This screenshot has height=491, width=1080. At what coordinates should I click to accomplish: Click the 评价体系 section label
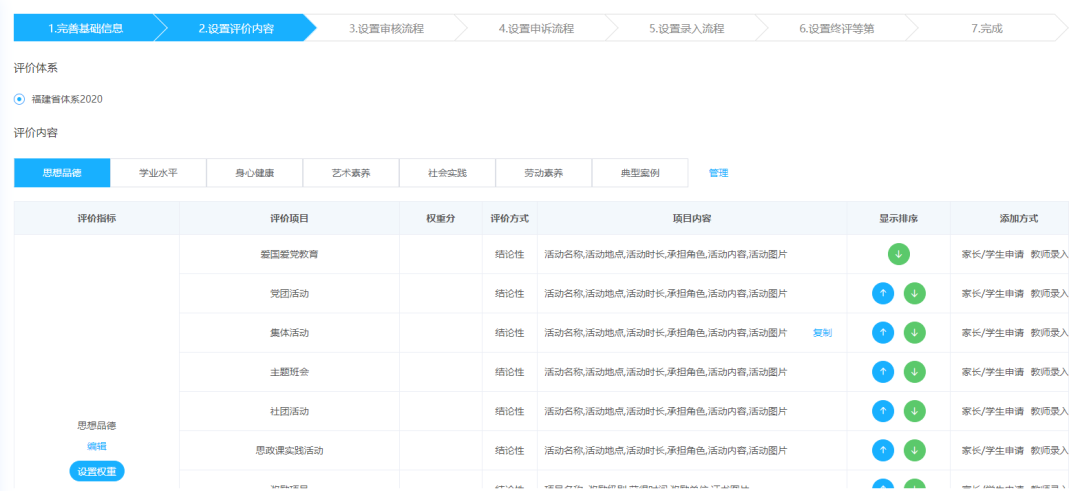tap(36, 68)
